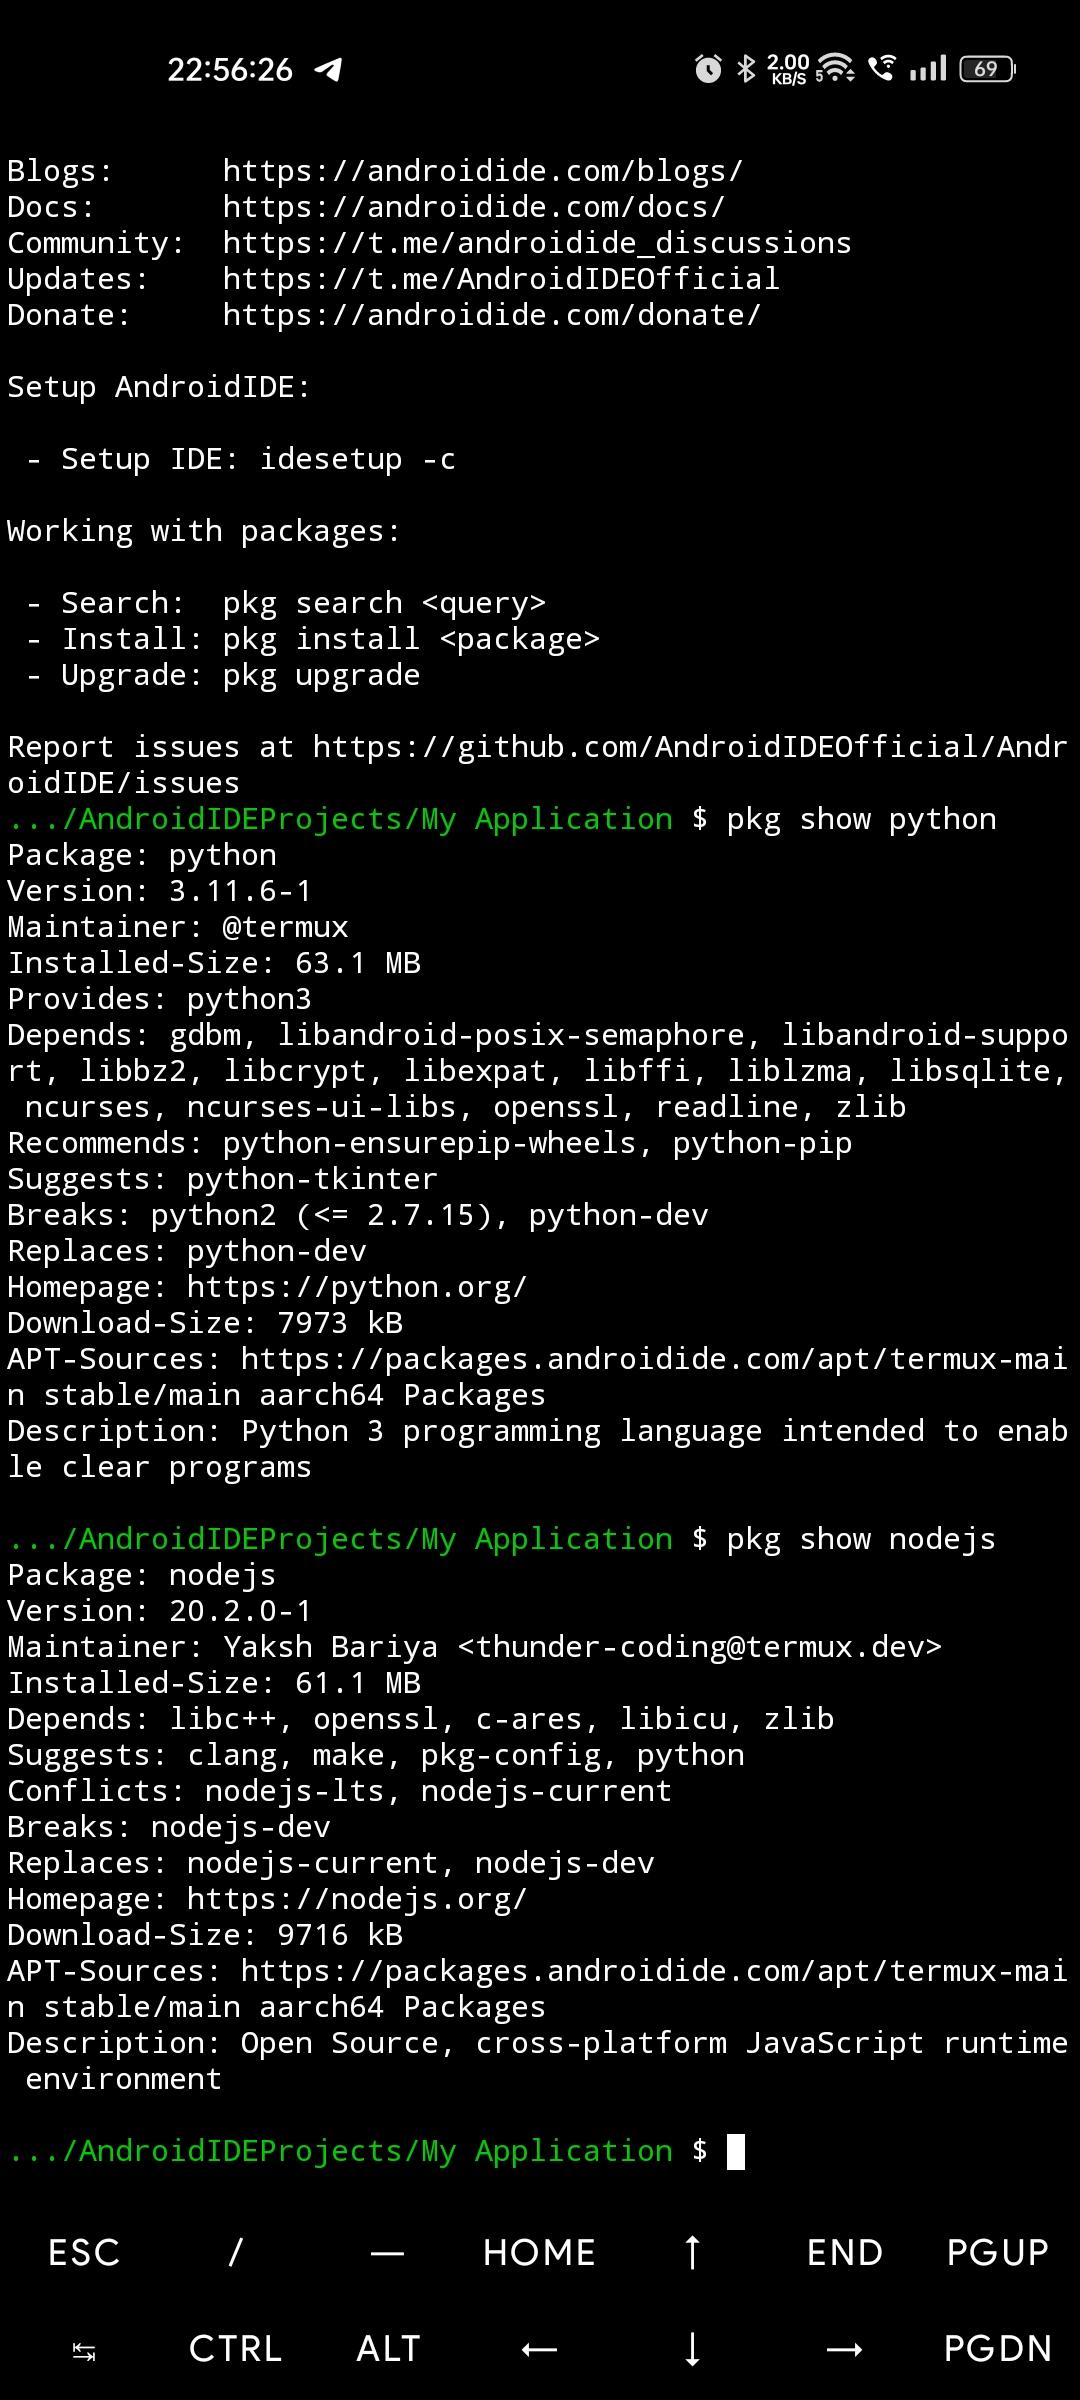Tap the up arrow key
Screen dimensions: 1080x2400
click(691, 2252)
